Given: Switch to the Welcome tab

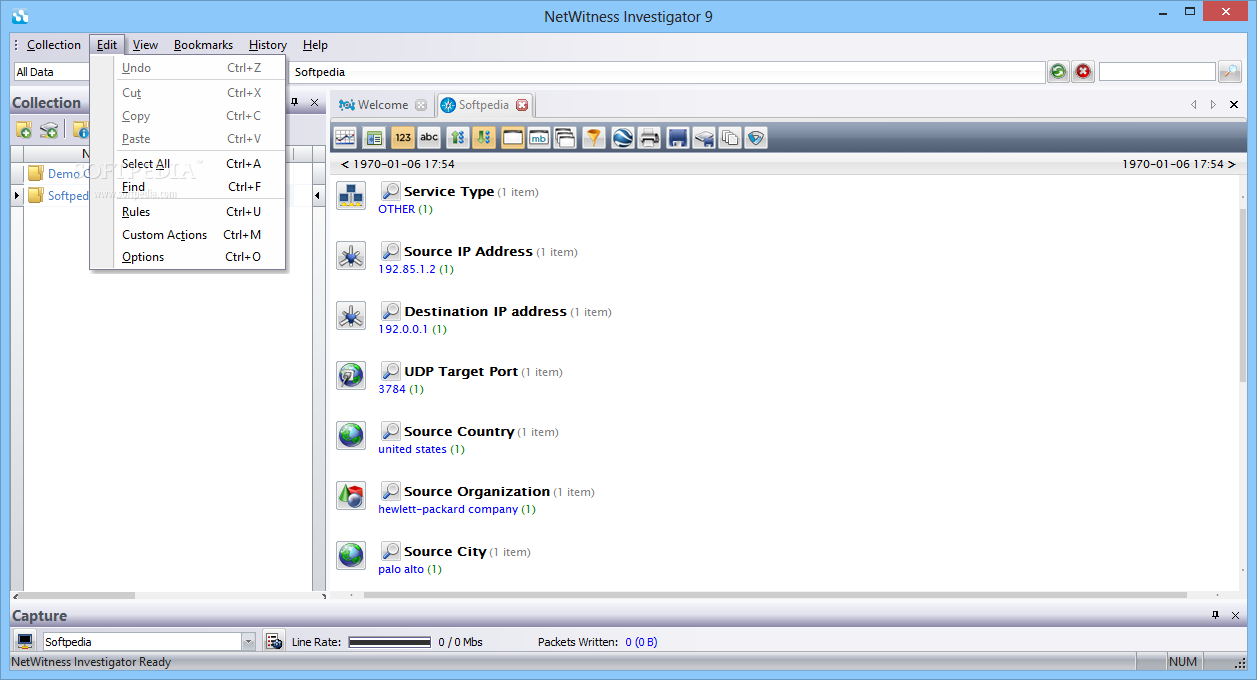Looking at the screenshot, I should 382,105.
